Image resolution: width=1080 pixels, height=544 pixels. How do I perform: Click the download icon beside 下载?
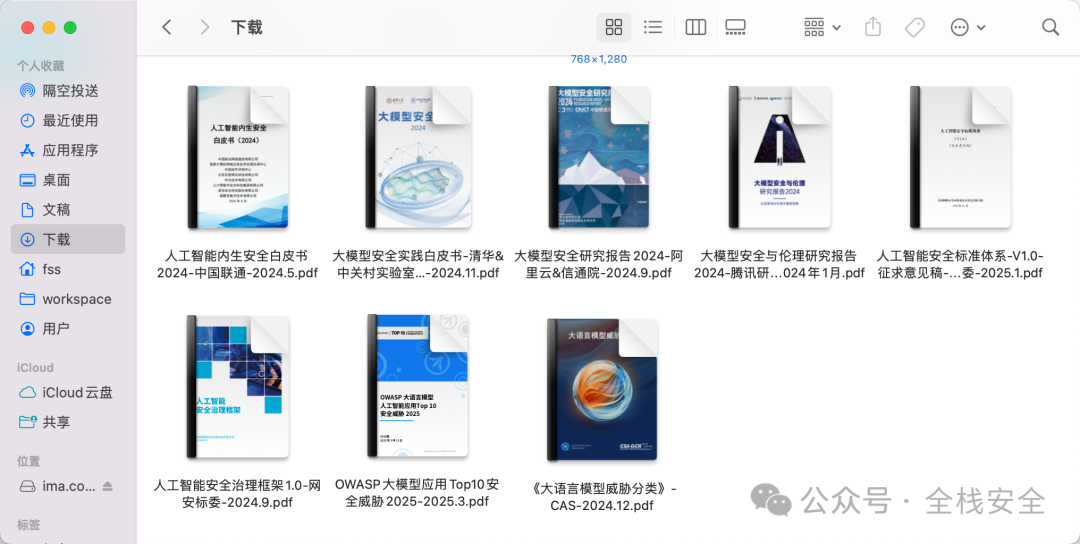[x=27, y=239]
